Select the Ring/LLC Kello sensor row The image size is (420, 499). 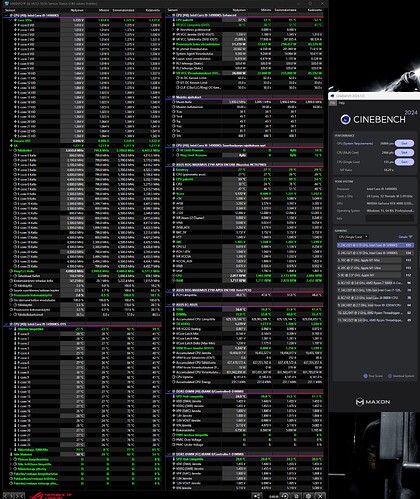tap(83, 271)
